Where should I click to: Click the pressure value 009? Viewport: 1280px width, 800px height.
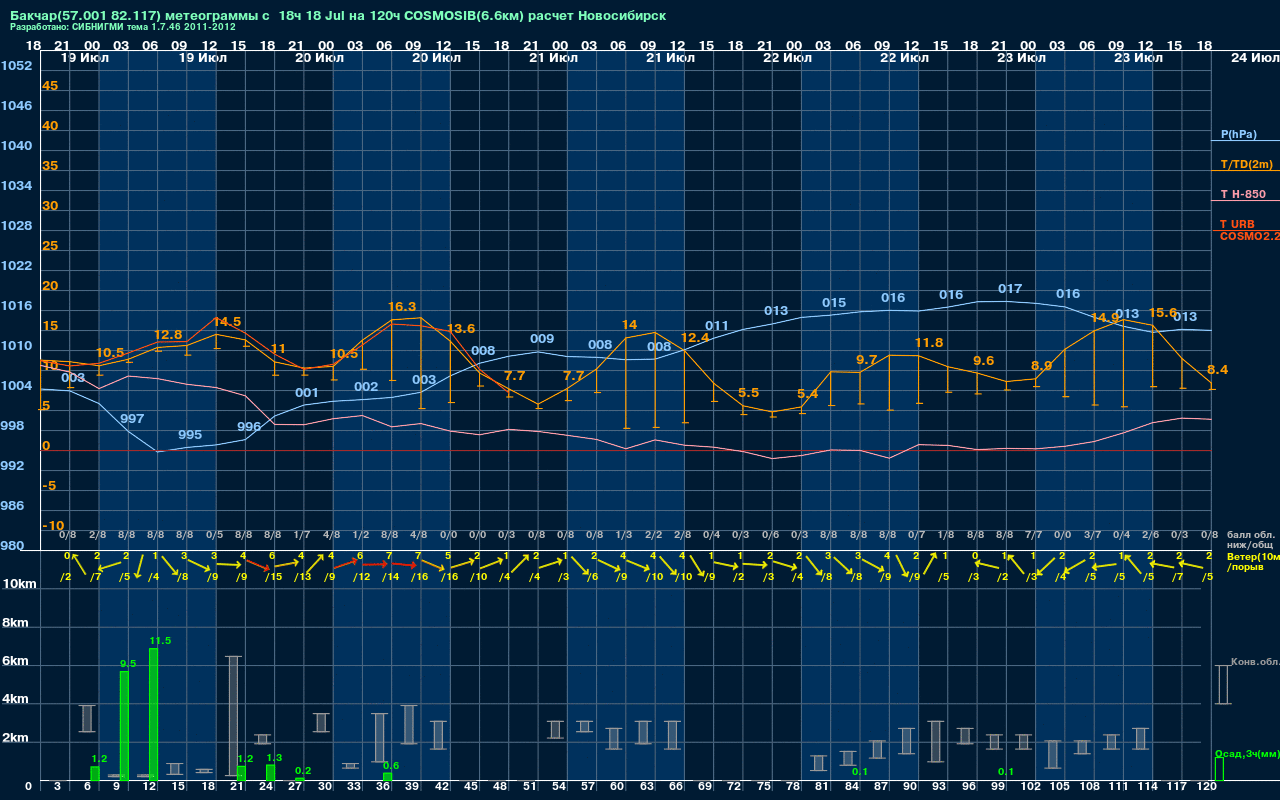click(x=542, y=339)
